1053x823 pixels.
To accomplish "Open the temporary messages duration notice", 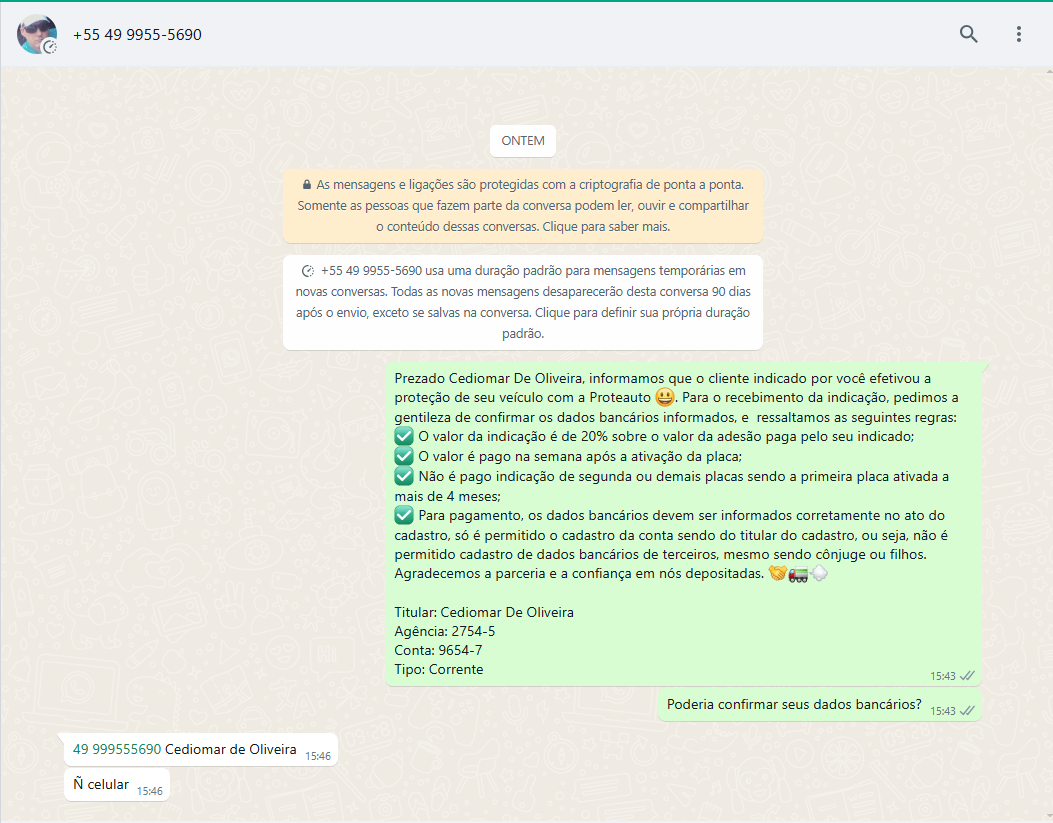I will [523, 302].
